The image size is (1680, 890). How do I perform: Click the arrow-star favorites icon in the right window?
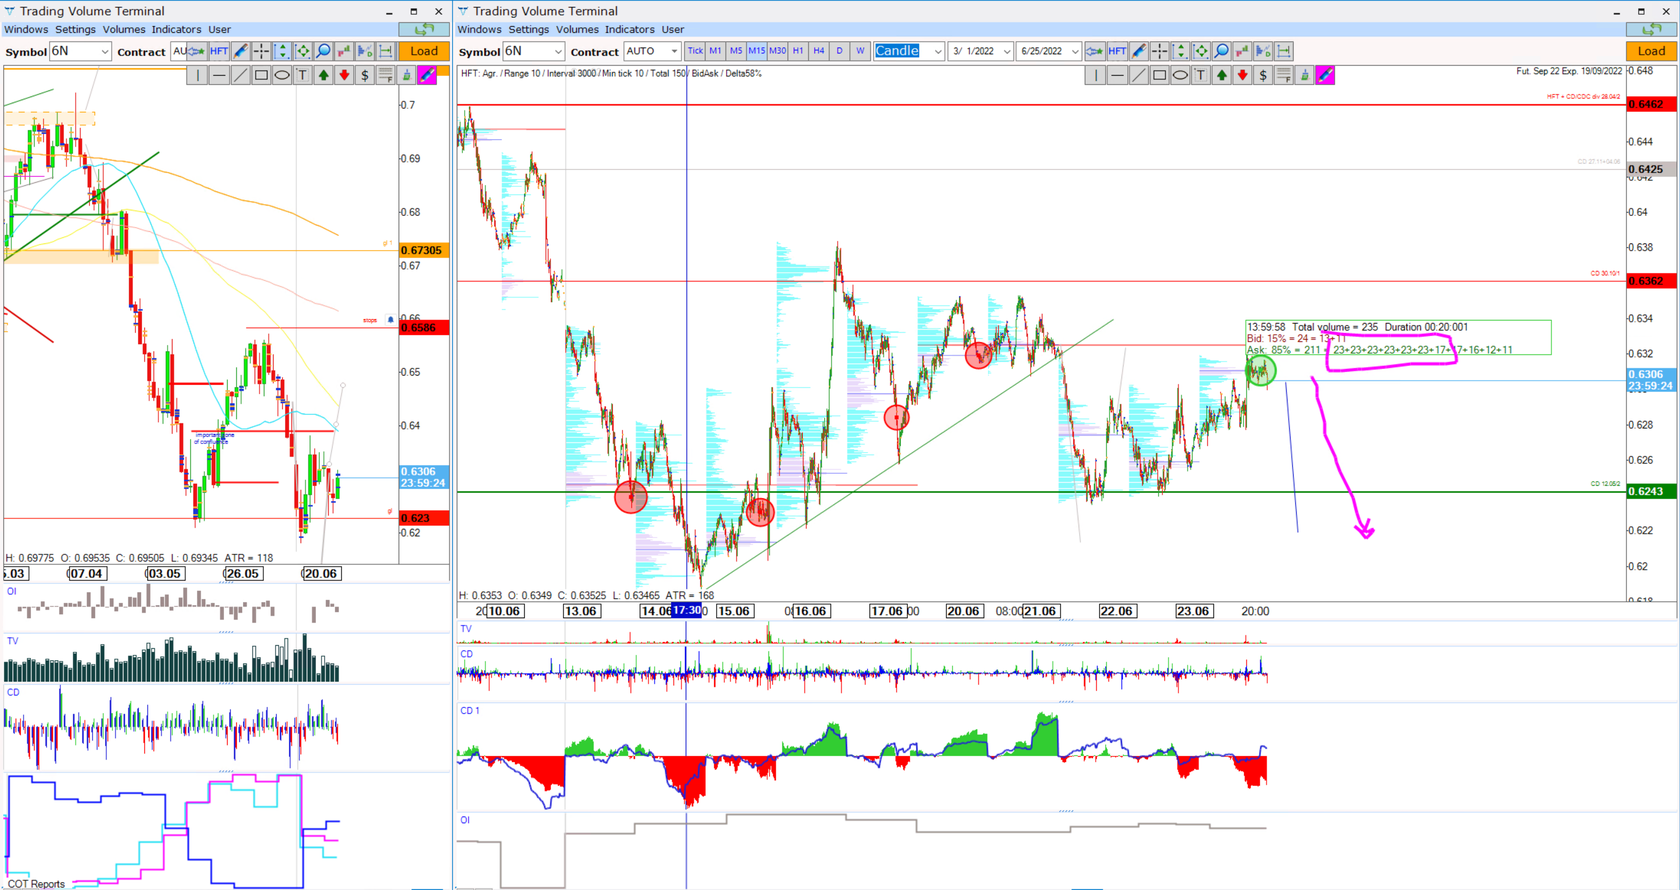coord(1095,51)
